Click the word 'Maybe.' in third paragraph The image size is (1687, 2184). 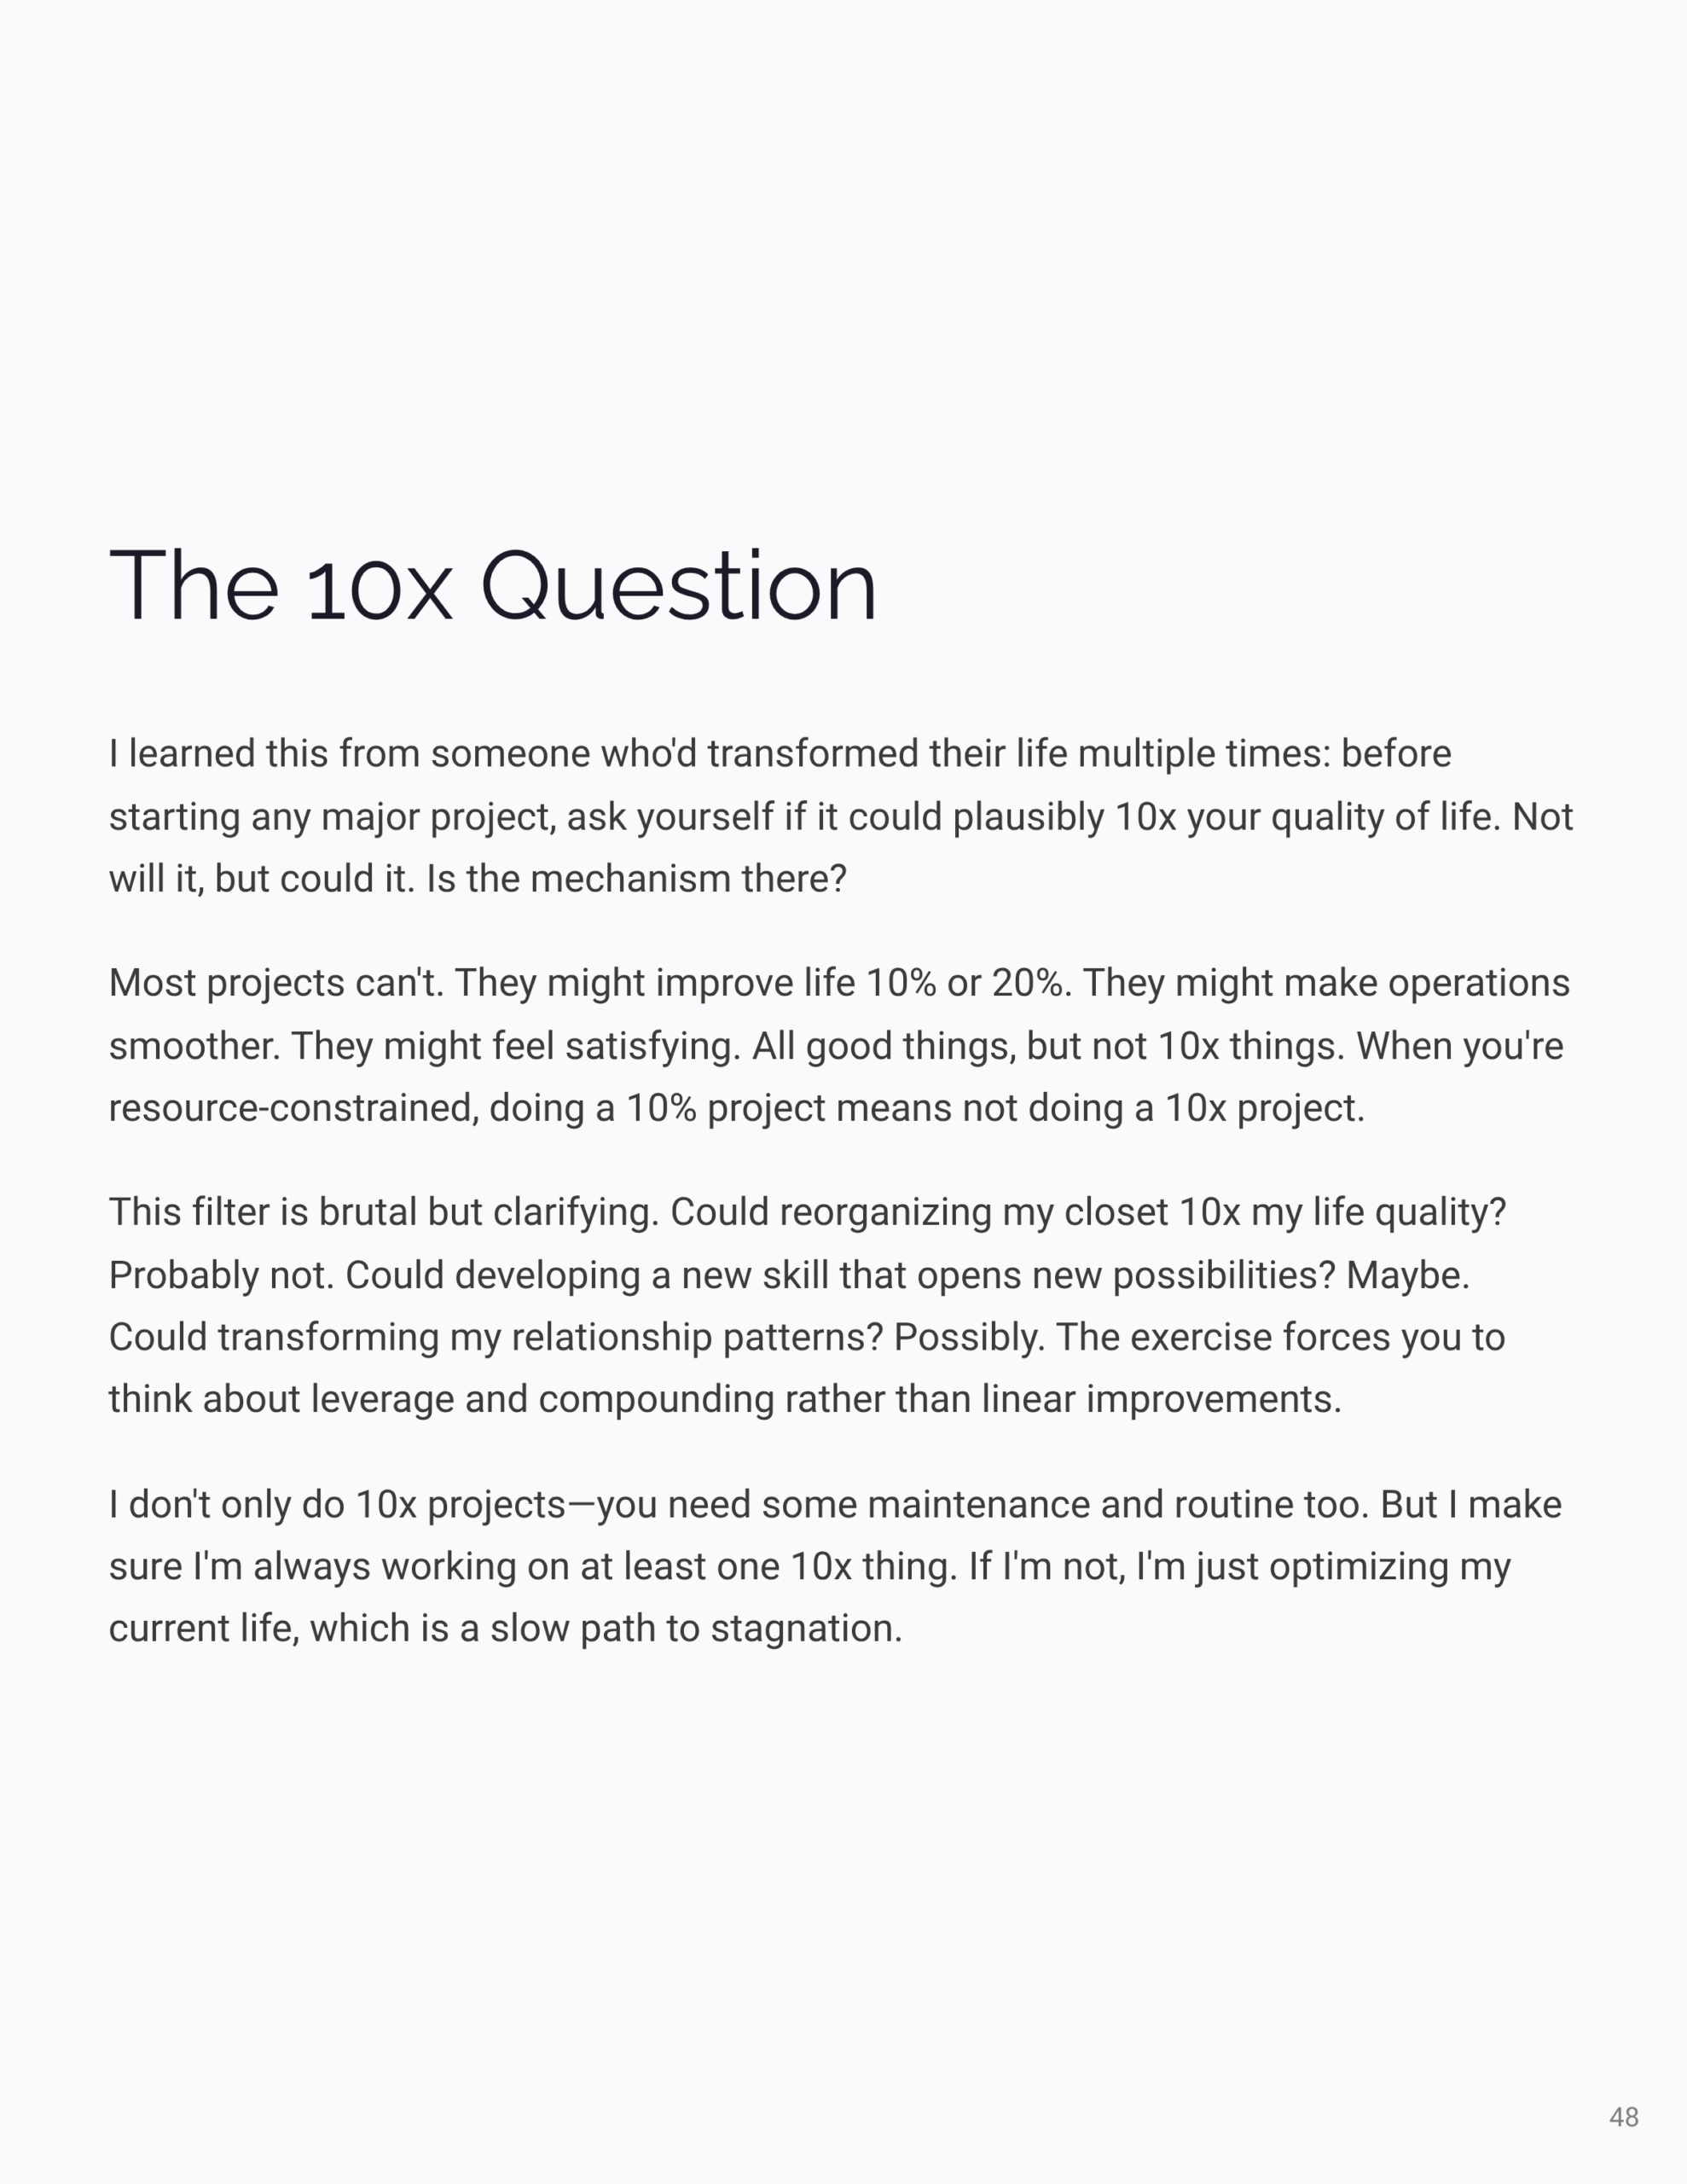1407,1275
